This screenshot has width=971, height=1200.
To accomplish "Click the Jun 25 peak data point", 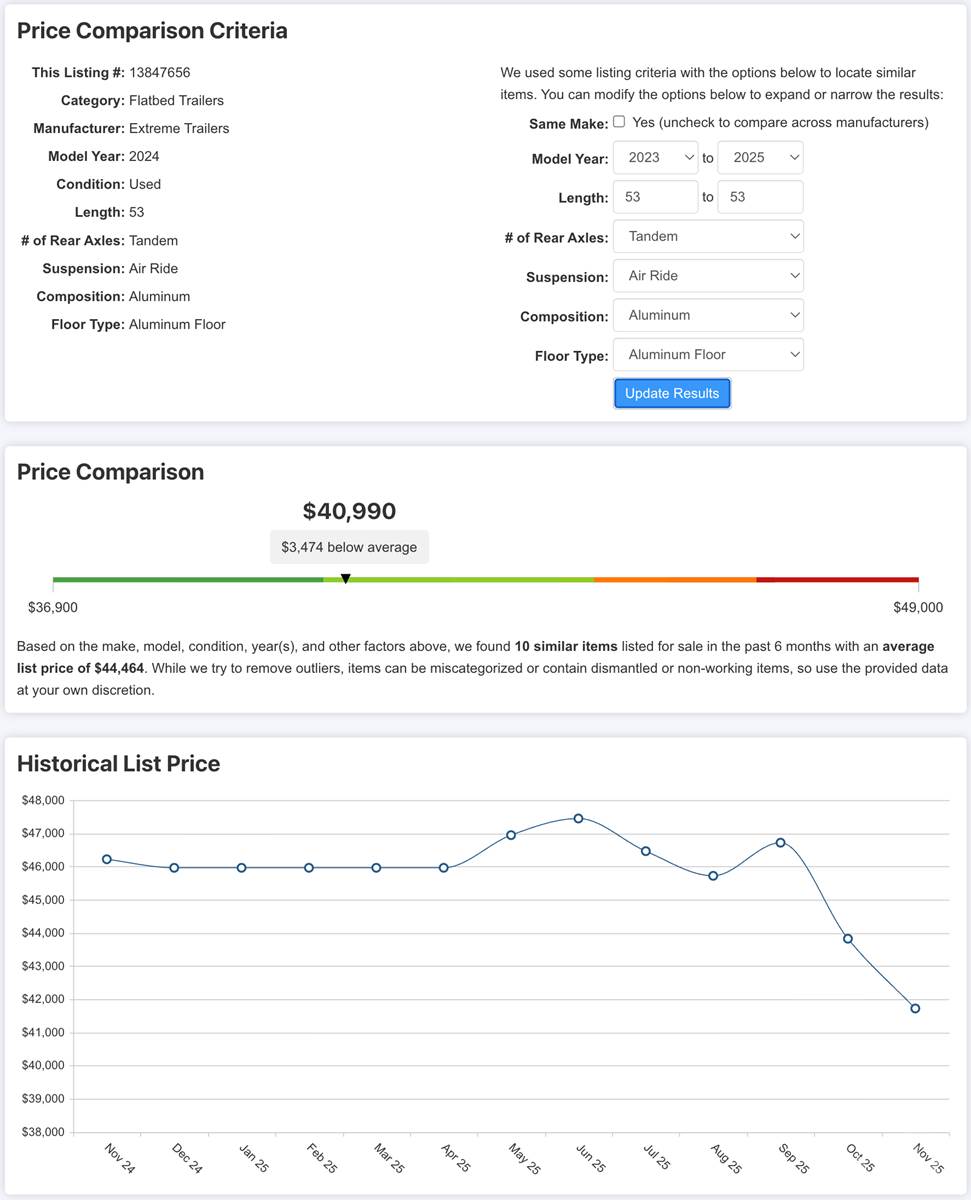I will pyautogui.click(x=578, y=818).
